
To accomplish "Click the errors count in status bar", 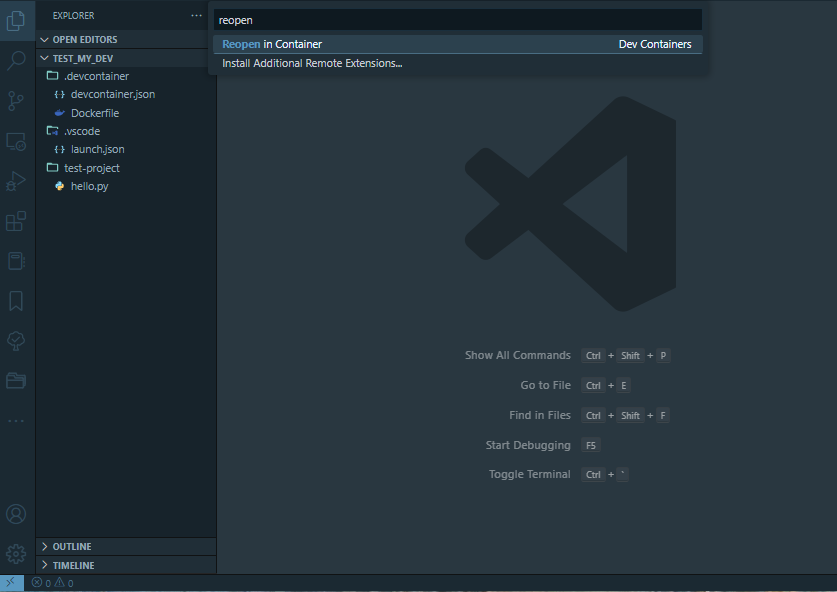I will coord(41,583).
